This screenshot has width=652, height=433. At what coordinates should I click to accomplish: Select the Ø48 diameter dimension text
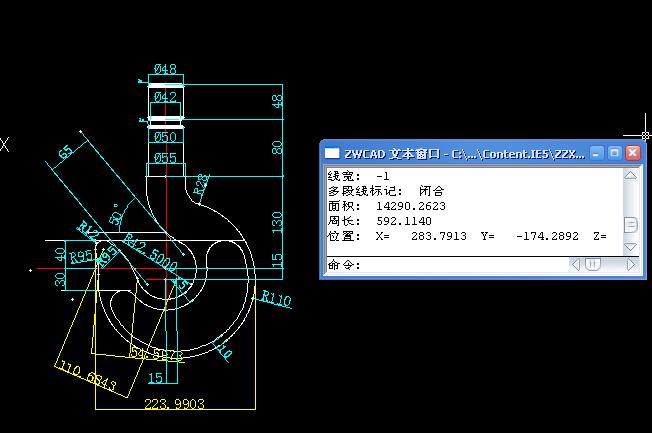tap(165, 69)
